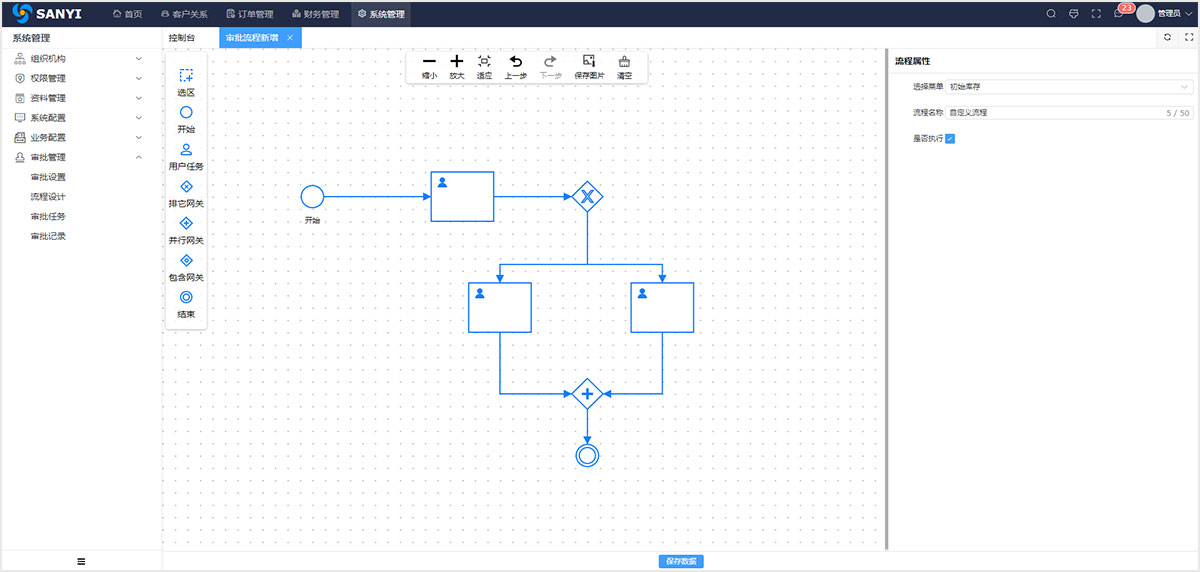This screenshot has height=572, width=1200.
Task: Select the 选区 selection tool
Action: [186, 80]
